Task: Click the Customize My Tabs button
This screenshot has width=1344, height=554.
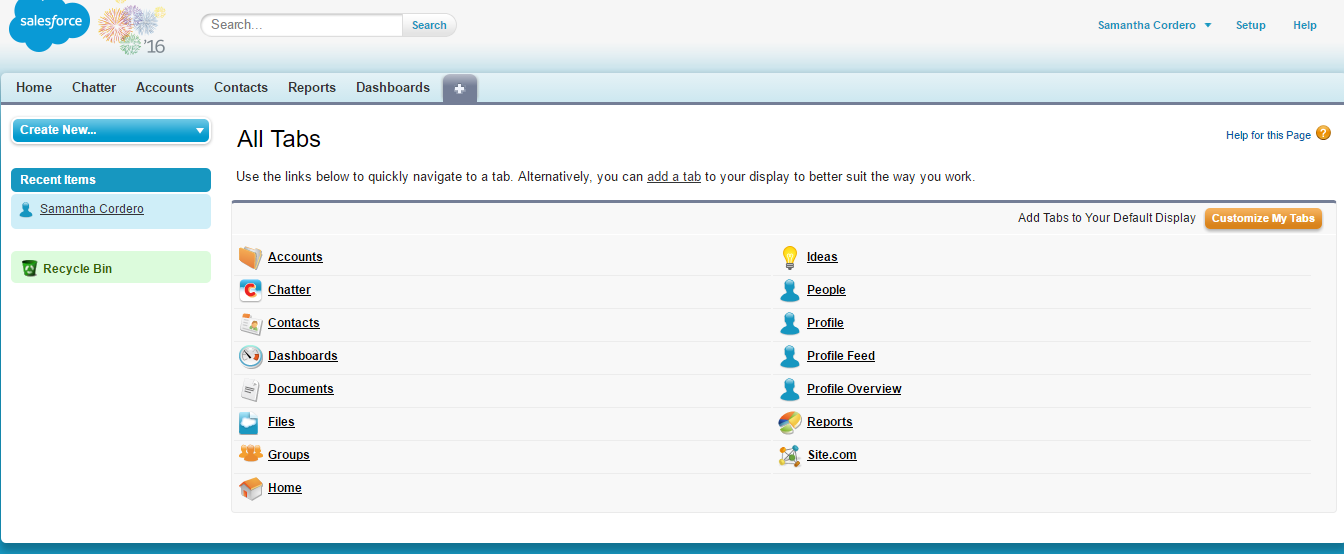Action: pos(1263,218)
